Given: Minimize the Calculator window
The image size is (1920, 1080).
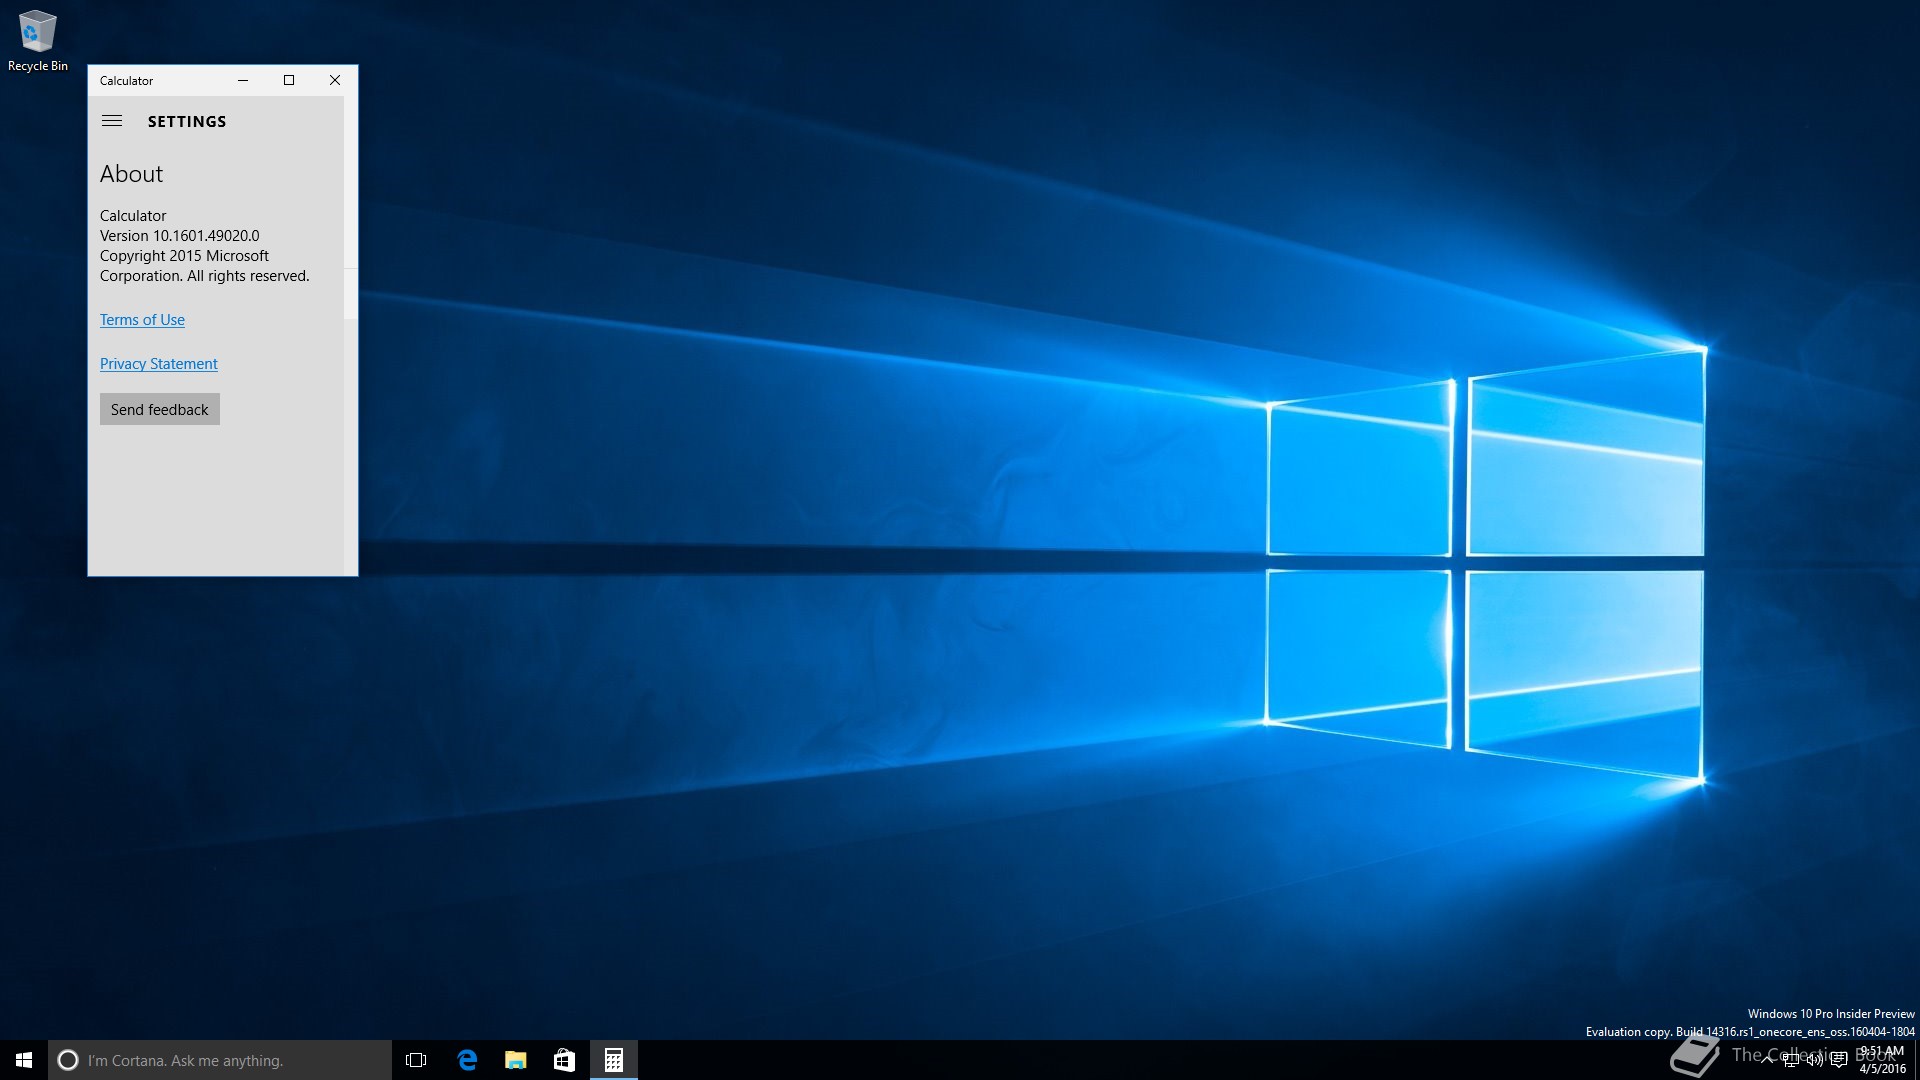Looking at the screenshot, I should click(x=243, y=80).
